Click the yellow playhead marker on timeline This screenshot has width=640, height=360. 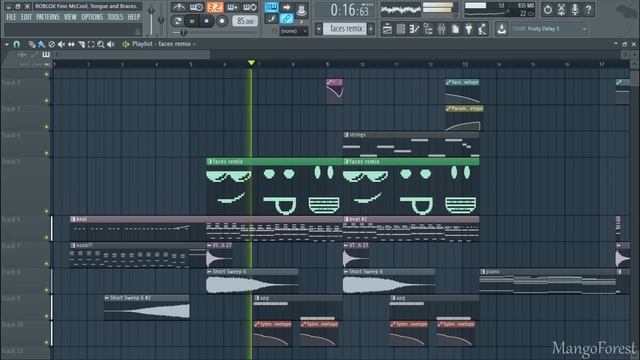click(251, 62)
